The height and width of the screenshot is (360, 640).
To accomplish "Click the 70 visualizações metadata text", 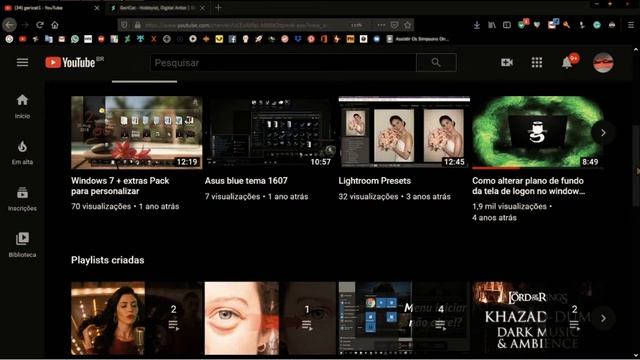I will point(101,207).
